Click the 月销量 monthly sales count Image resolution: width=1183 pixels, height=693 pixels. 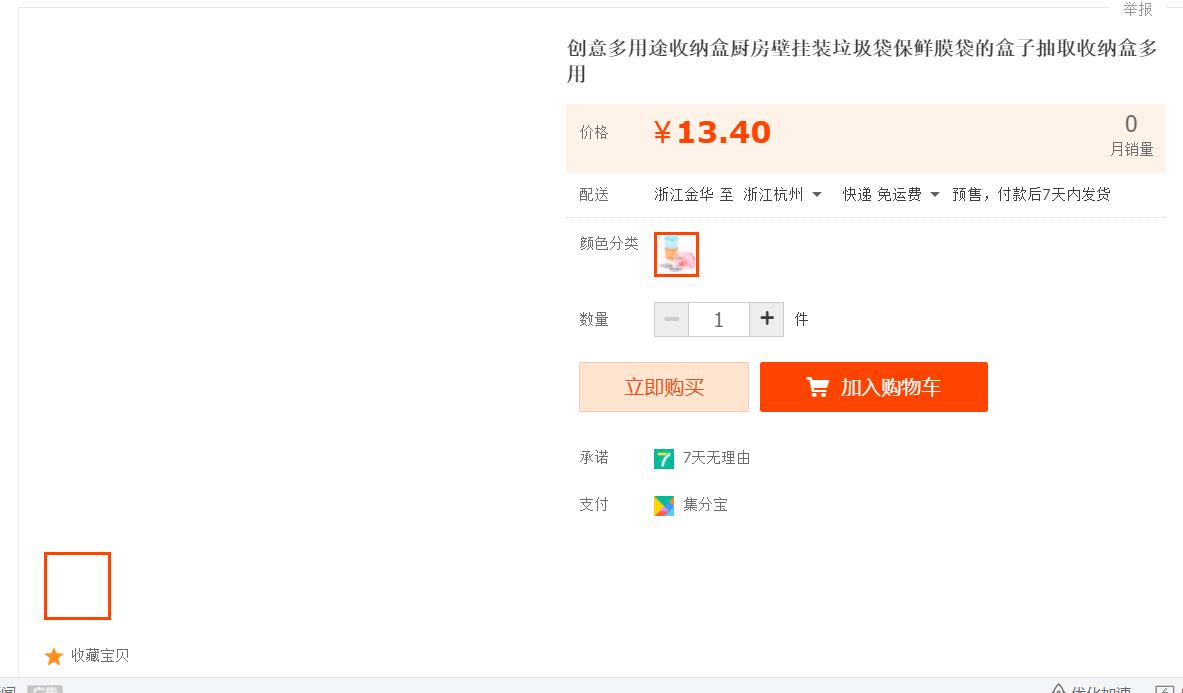point(1131,137)
